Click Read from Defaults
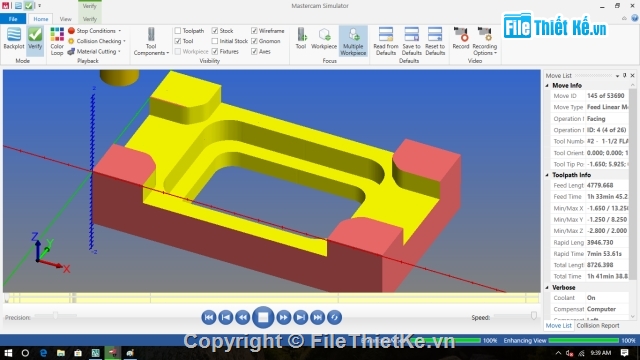 pos(386,41)
